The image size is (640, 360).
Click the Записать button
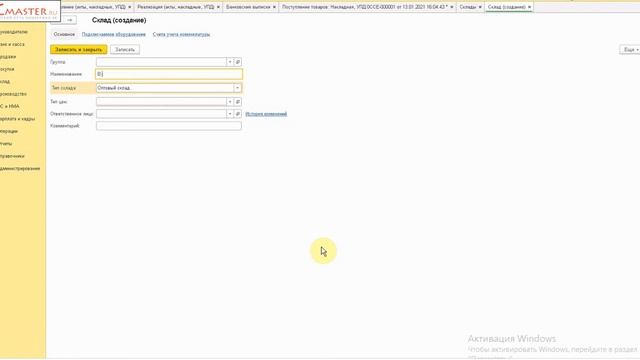(x=125, y=49)
